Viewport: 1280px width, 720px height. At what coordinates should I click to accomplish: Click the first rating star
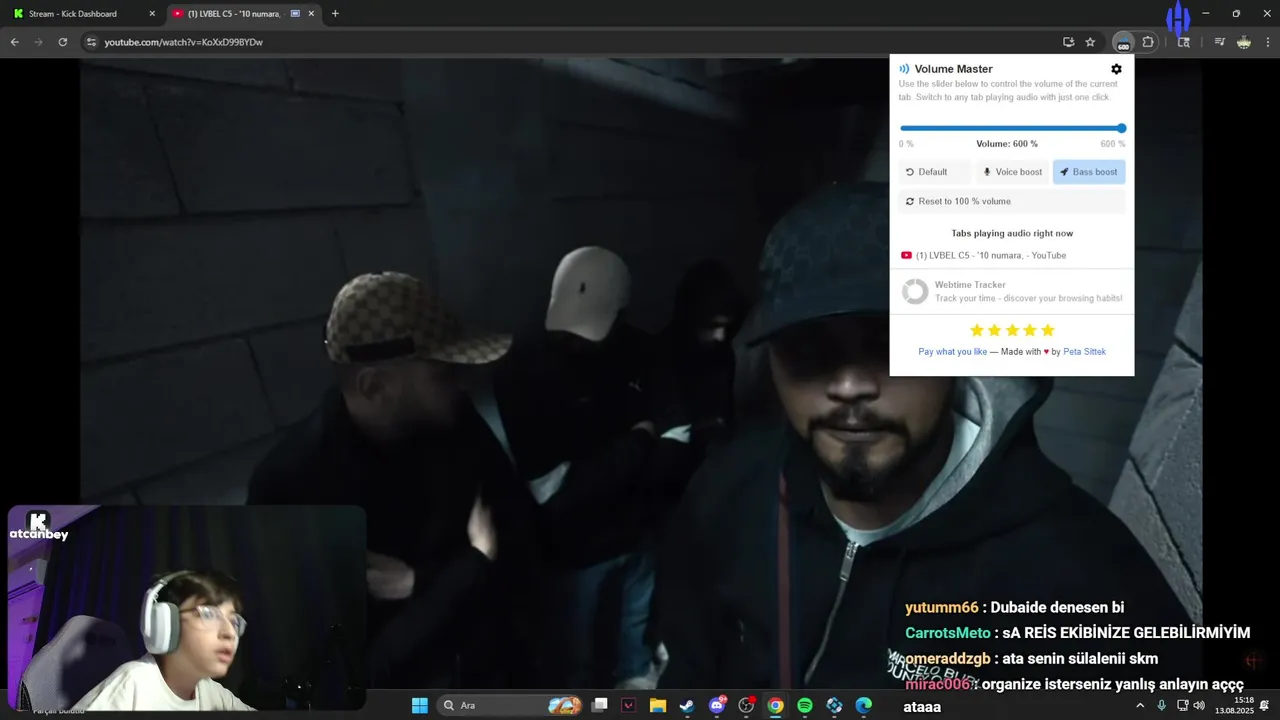click(977, 330)
